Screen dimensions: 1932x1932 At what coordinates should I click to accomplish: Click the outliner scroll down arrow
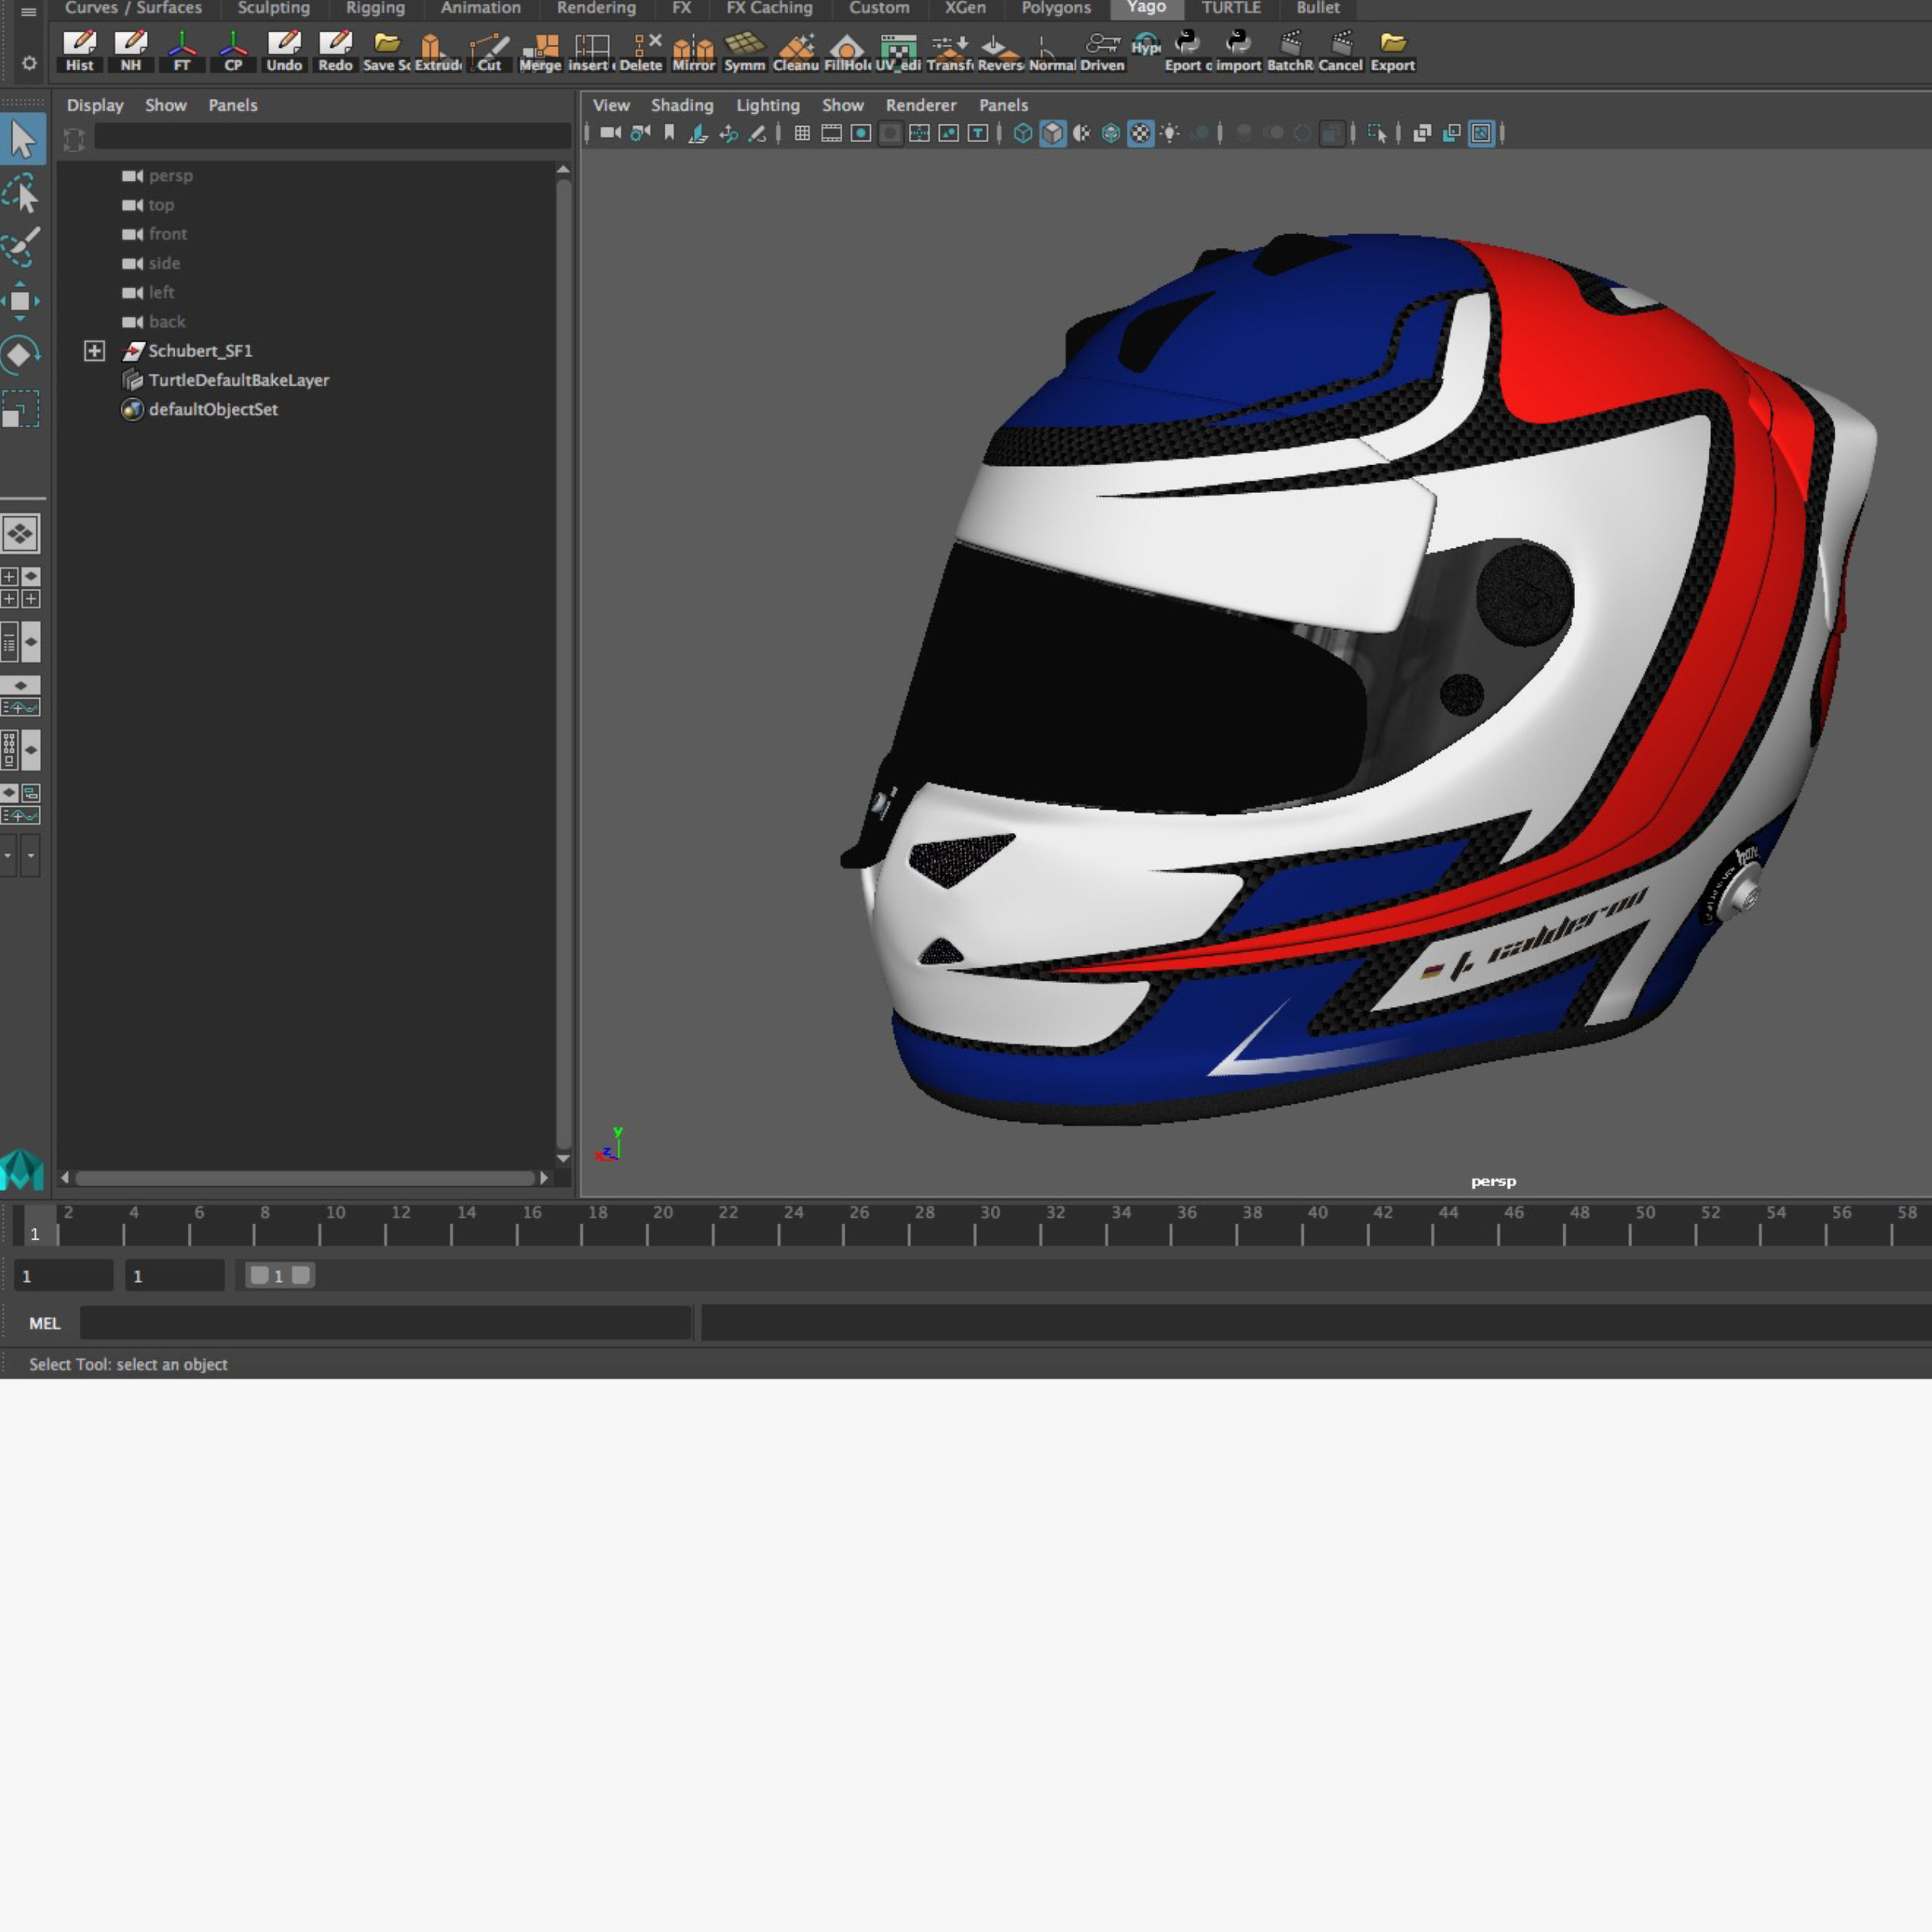[x=563, y=1158]
